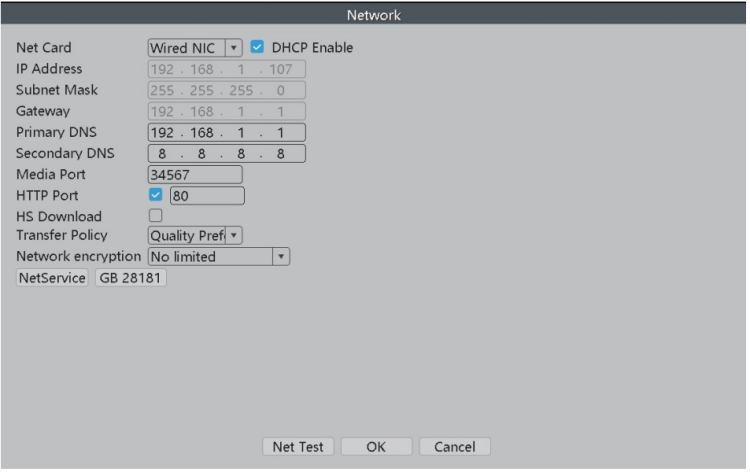Open the Net Card dropdown
Screen dimensions: 750x472
(195, 47)
